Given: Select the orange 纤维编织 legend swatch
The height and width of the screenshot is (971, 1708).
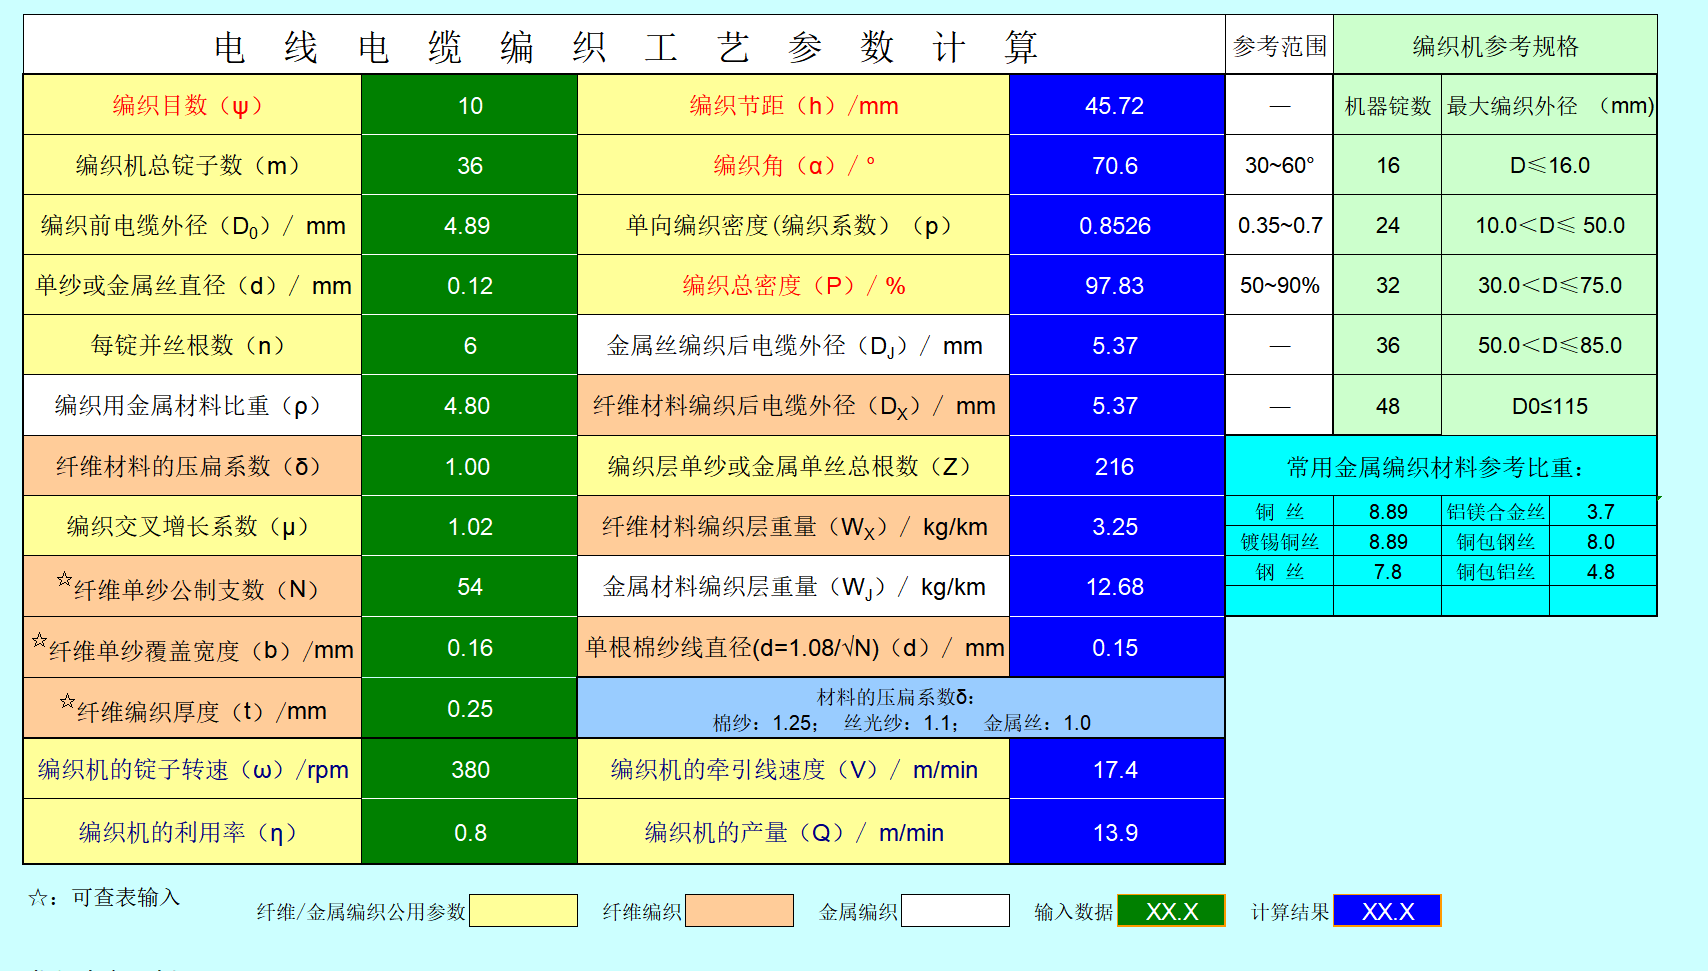Looking at the screenshot, I should (739, 910).
